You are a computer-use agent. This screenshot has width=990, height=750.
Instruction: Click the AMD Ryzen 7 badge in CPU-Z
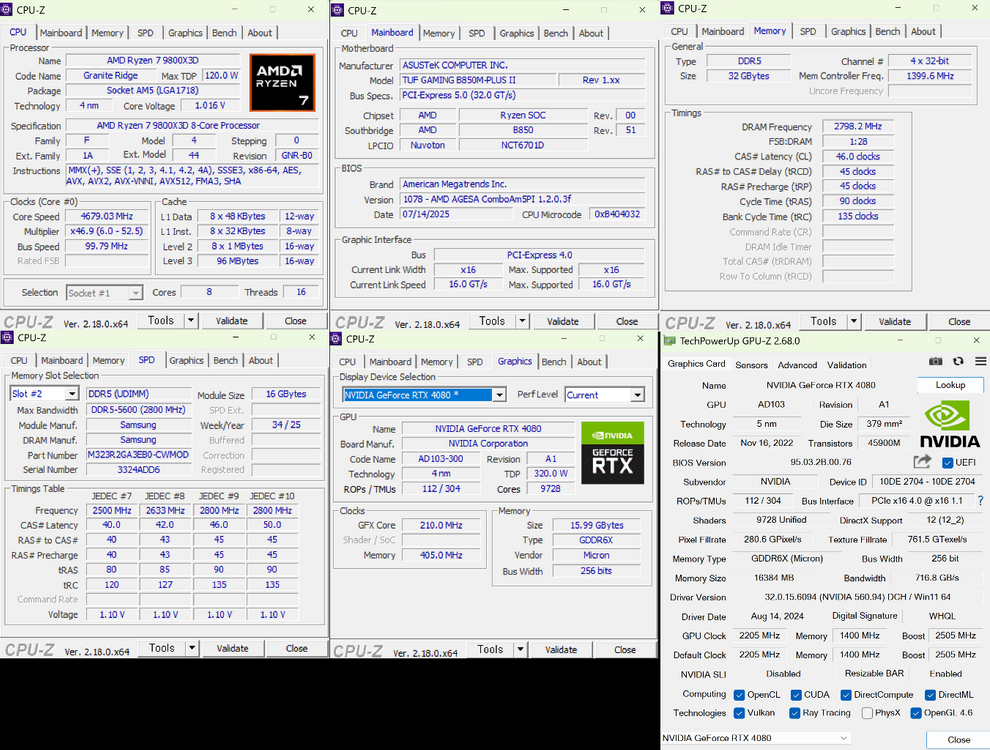point(281,80)
